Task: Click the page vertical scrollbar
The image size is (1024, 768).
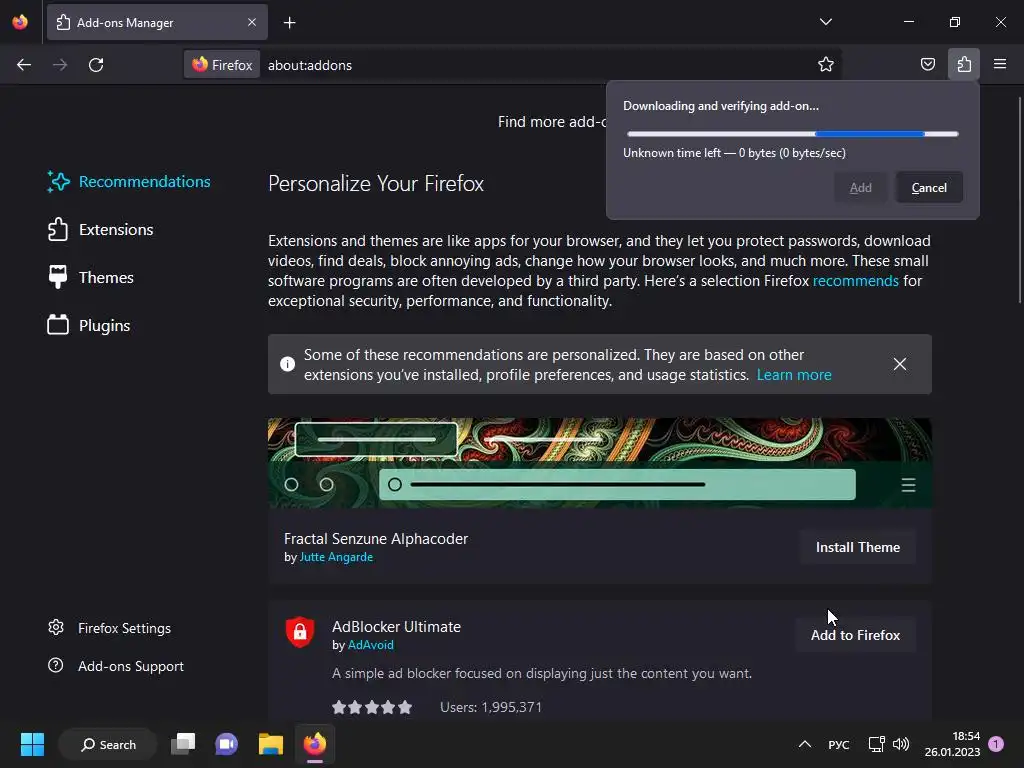Action: [1019, 200]
